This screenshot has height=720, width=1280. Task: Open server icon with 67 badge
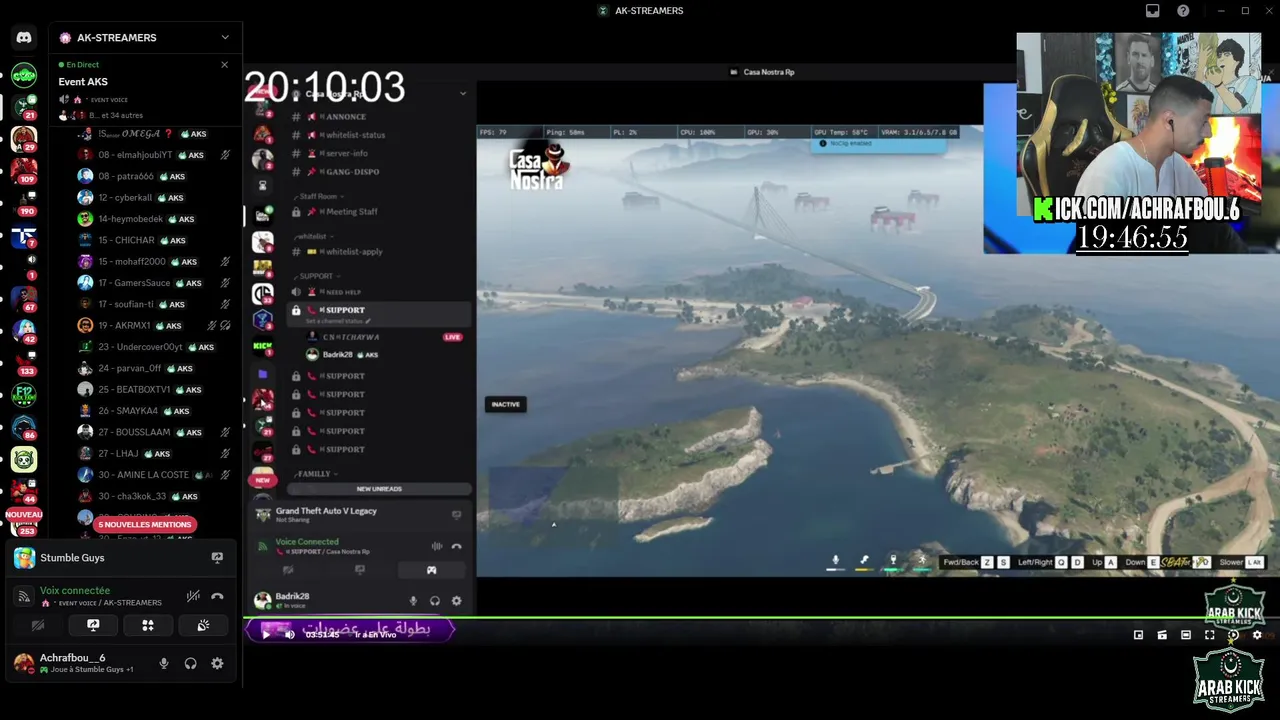(24, 297)
